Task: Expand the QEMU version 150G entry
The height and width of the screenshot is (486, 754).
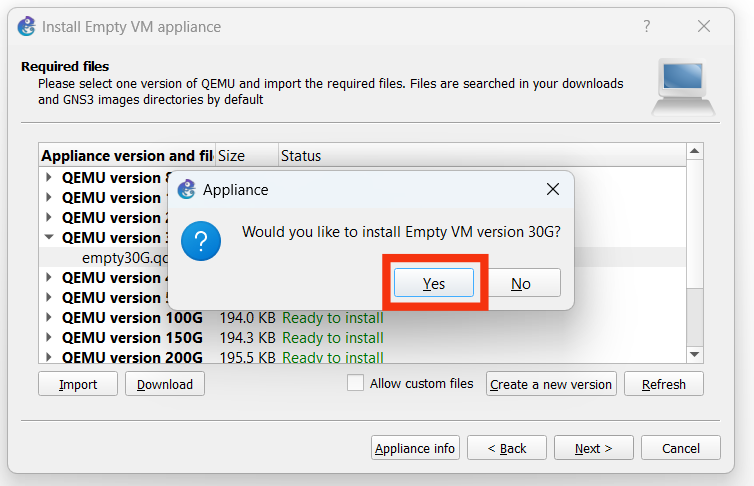Action: 50,338
